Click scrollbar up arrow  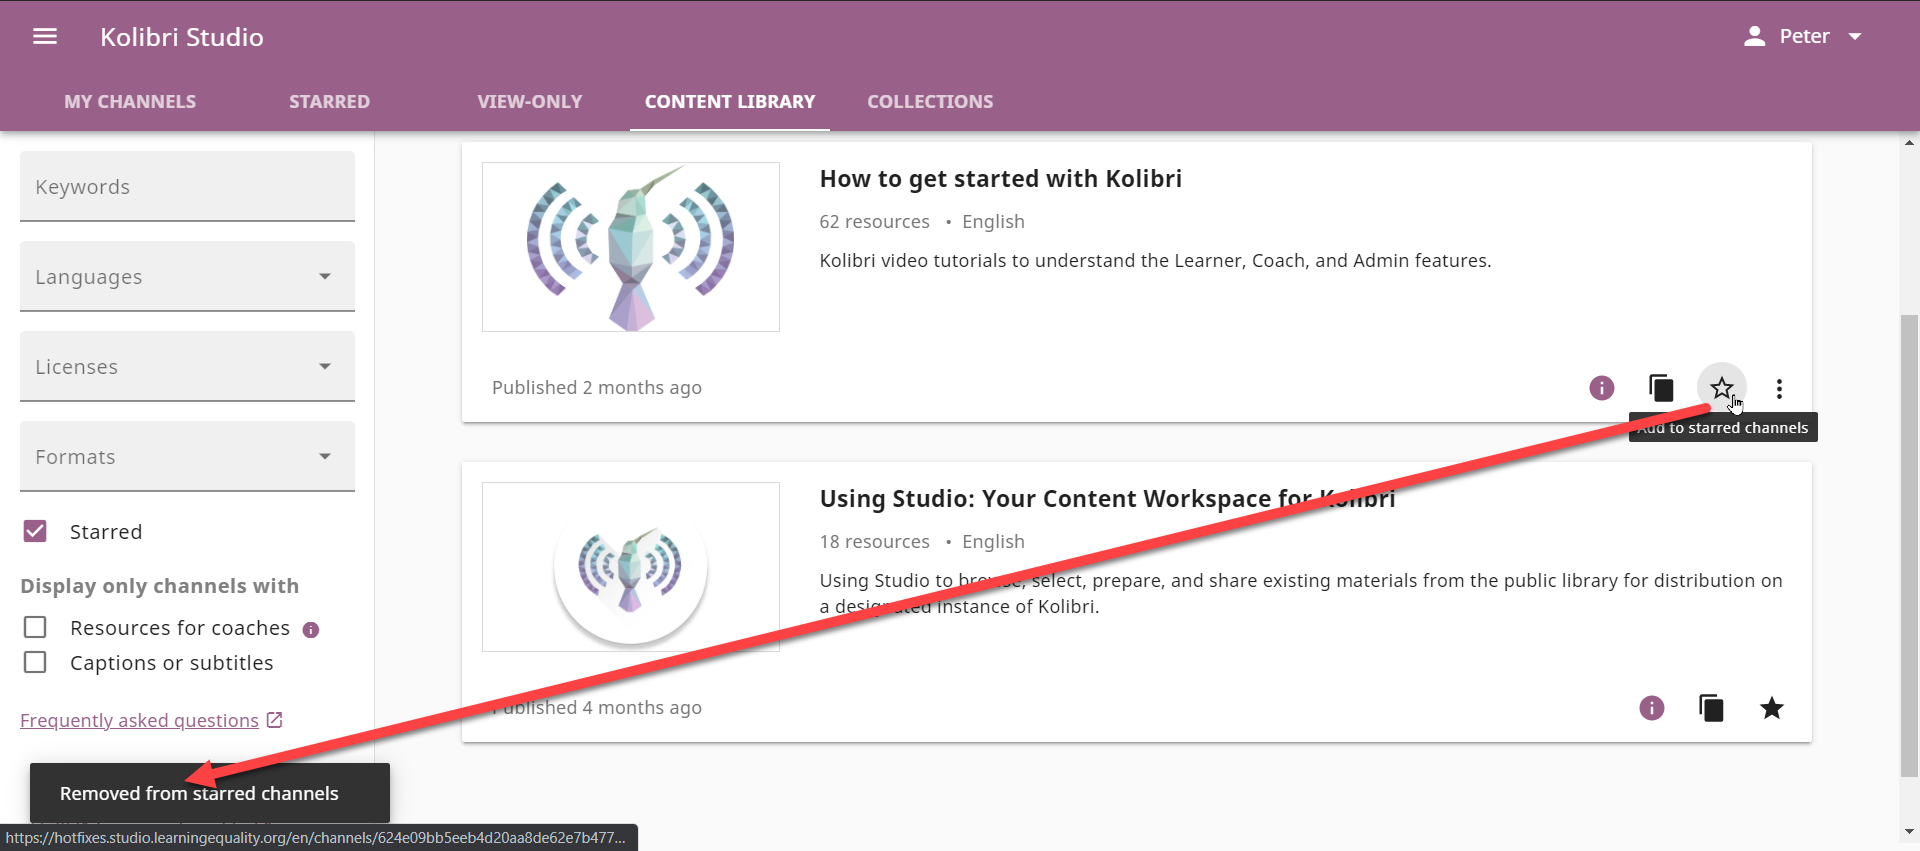(1909, 143)
